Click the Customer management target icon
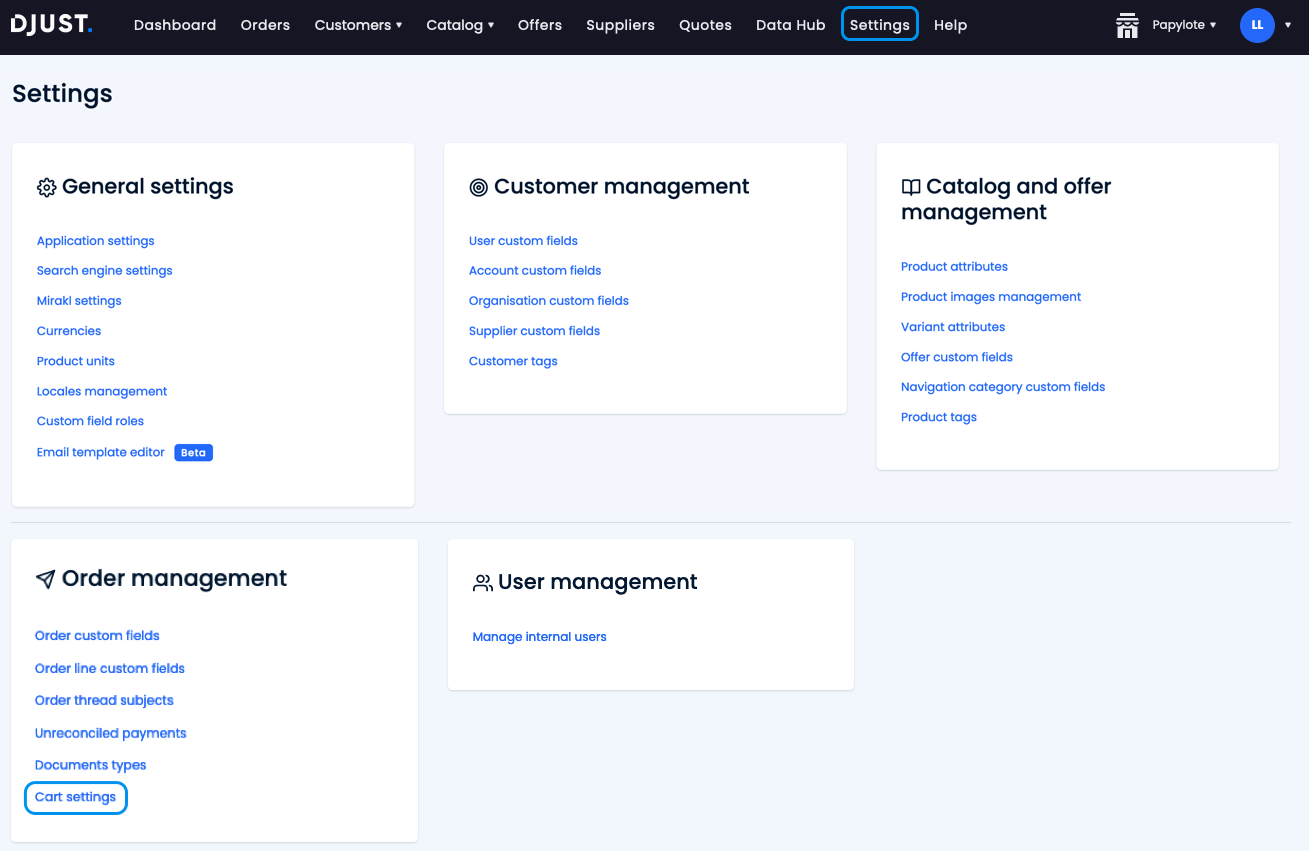Image resolution: width=1309 pixels, height=851 pixels. pyautogui.click(x=479, y=188)
